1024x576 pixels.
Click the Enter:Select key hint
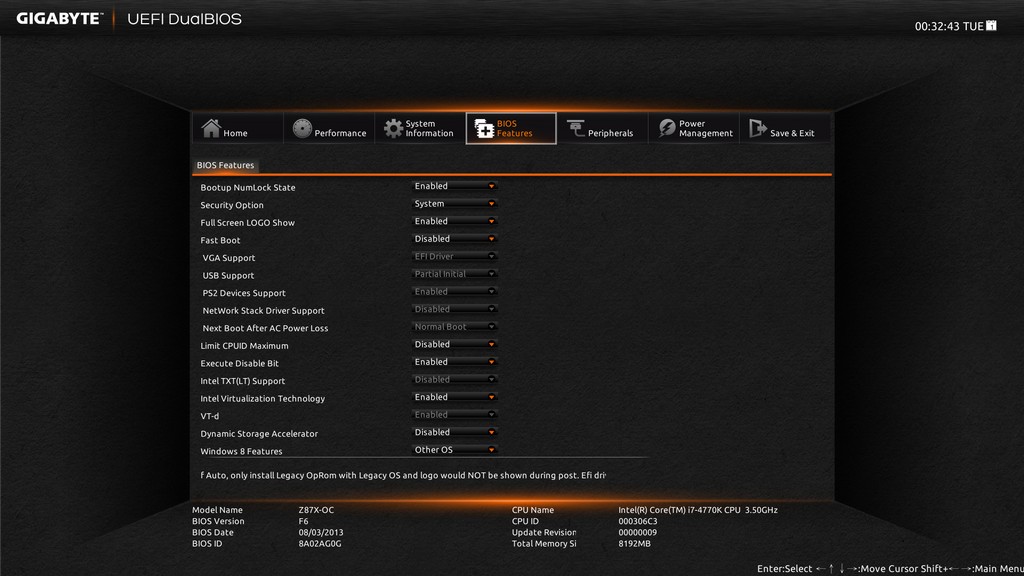coord(784,569)
